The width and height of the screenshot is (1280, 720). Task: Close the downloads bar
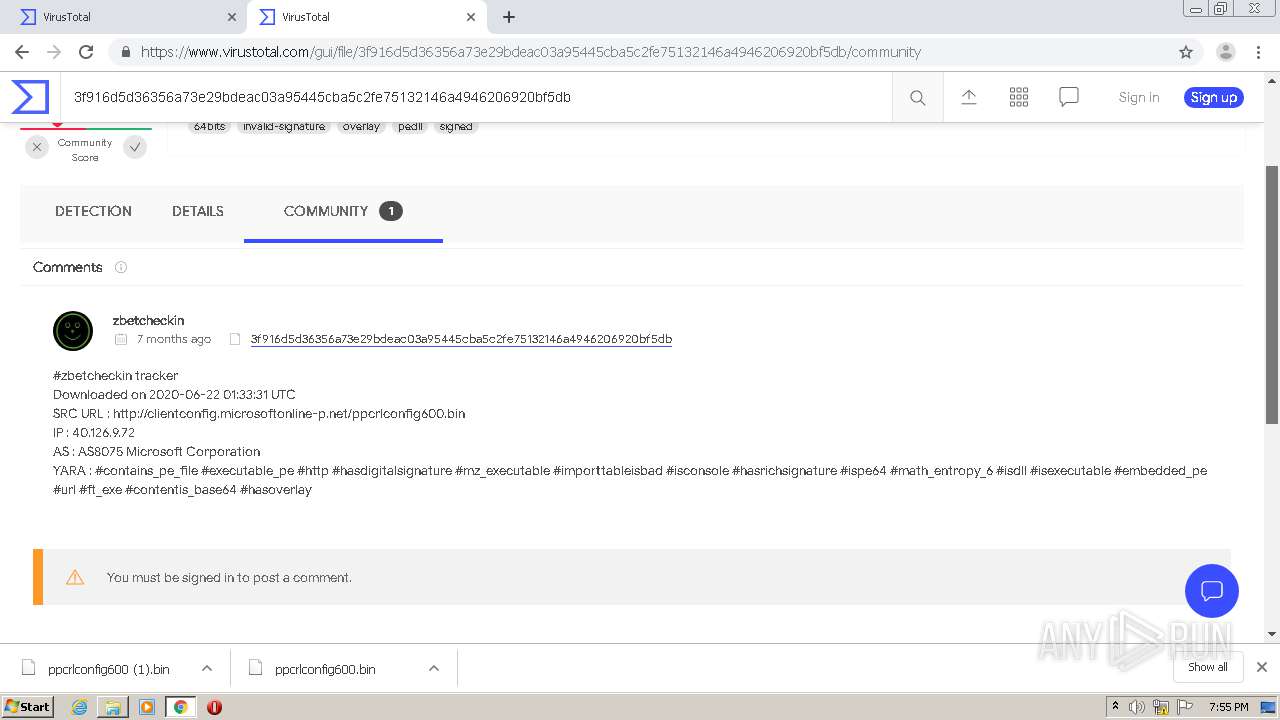(1262, 667)
